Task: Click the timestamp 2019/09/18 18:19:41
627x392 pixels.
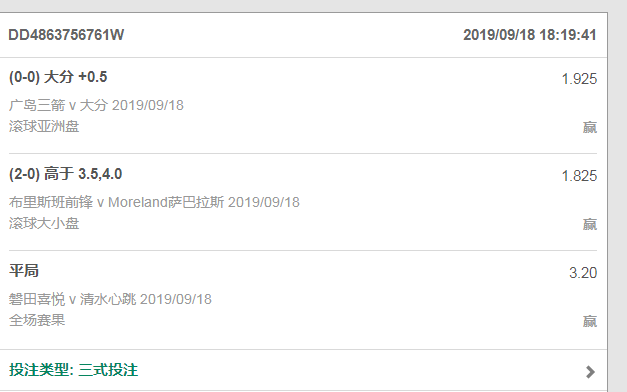Action: pos(529,35)
